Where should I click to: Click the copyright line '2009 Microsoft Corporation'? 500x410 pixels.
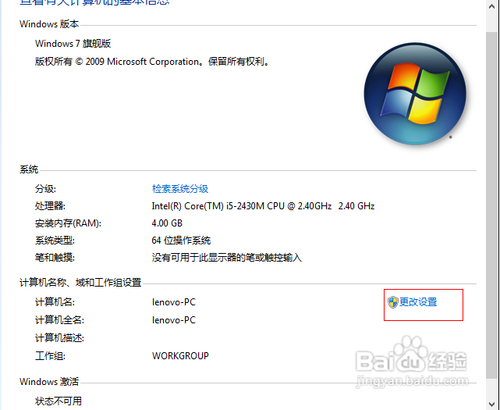[x=142, y=62]
